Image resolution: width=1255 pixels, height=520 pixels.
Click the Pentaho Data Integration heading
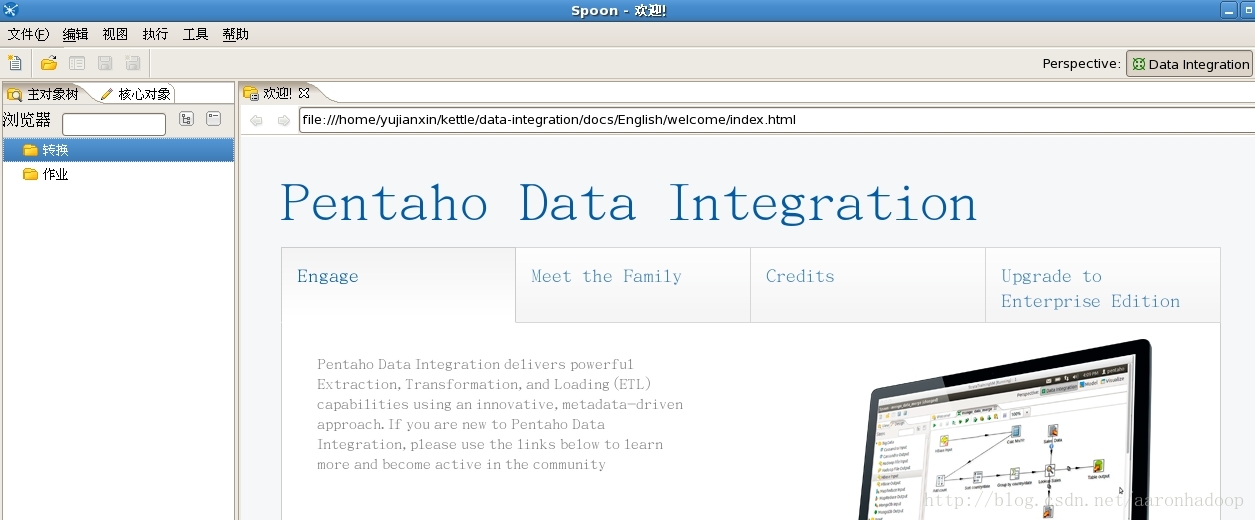[628, 203]
